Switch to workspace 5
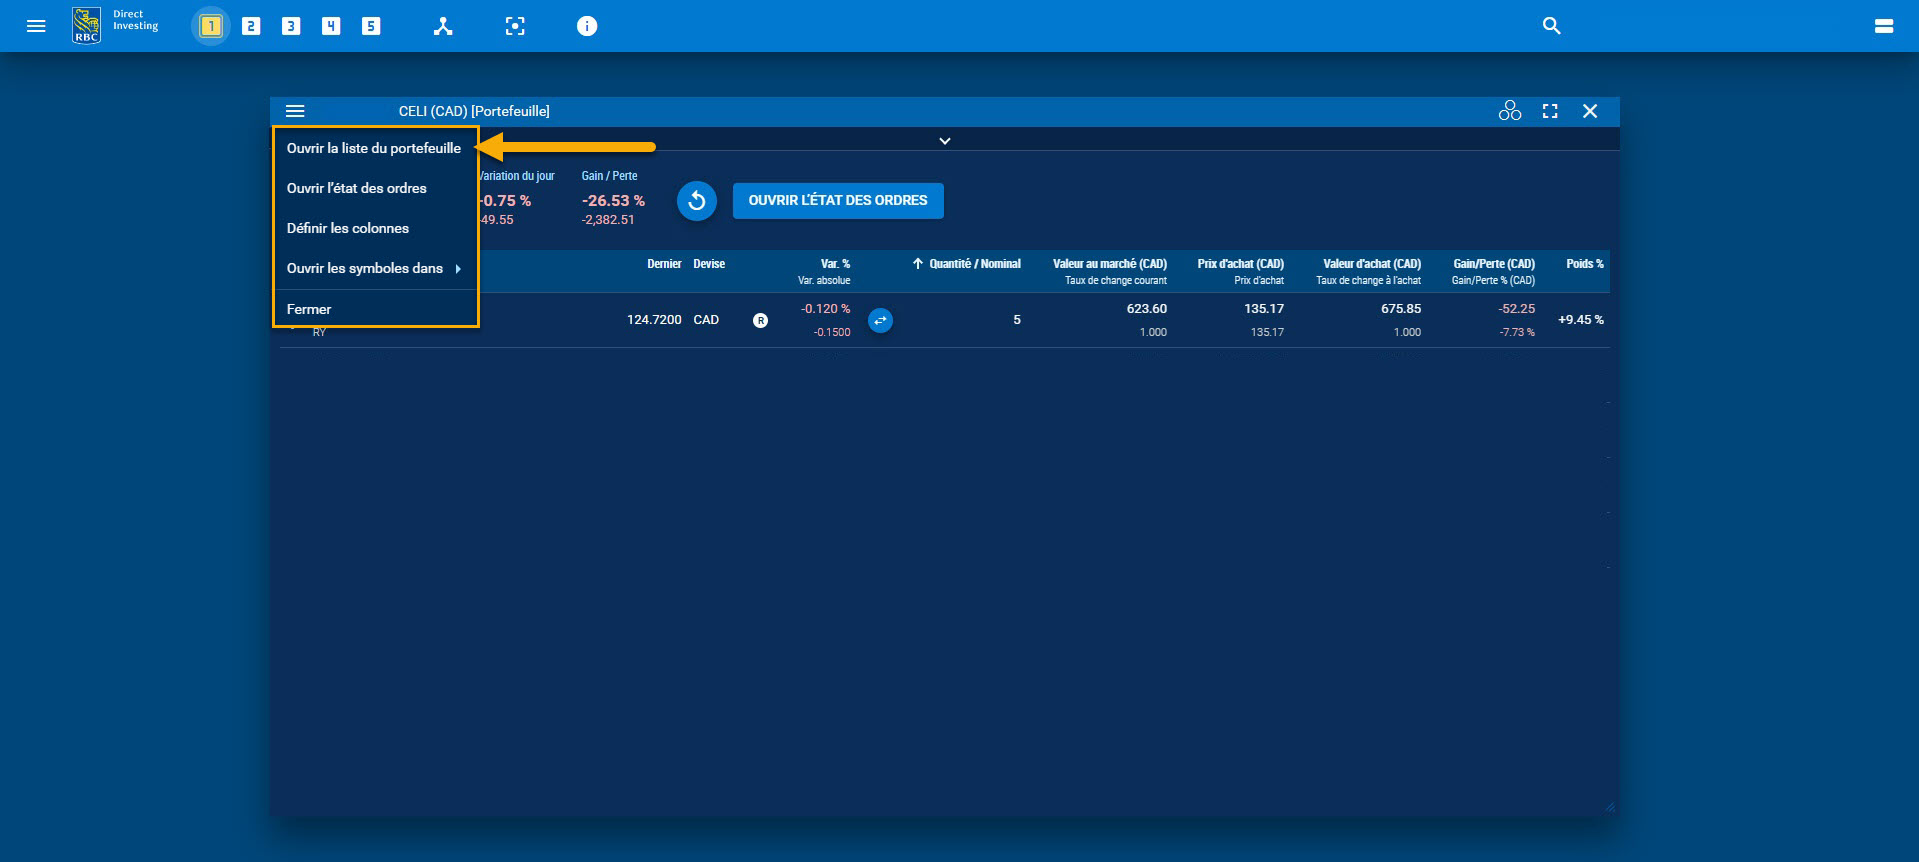This screenshot has width=1919, height=862. coord(371,26)
